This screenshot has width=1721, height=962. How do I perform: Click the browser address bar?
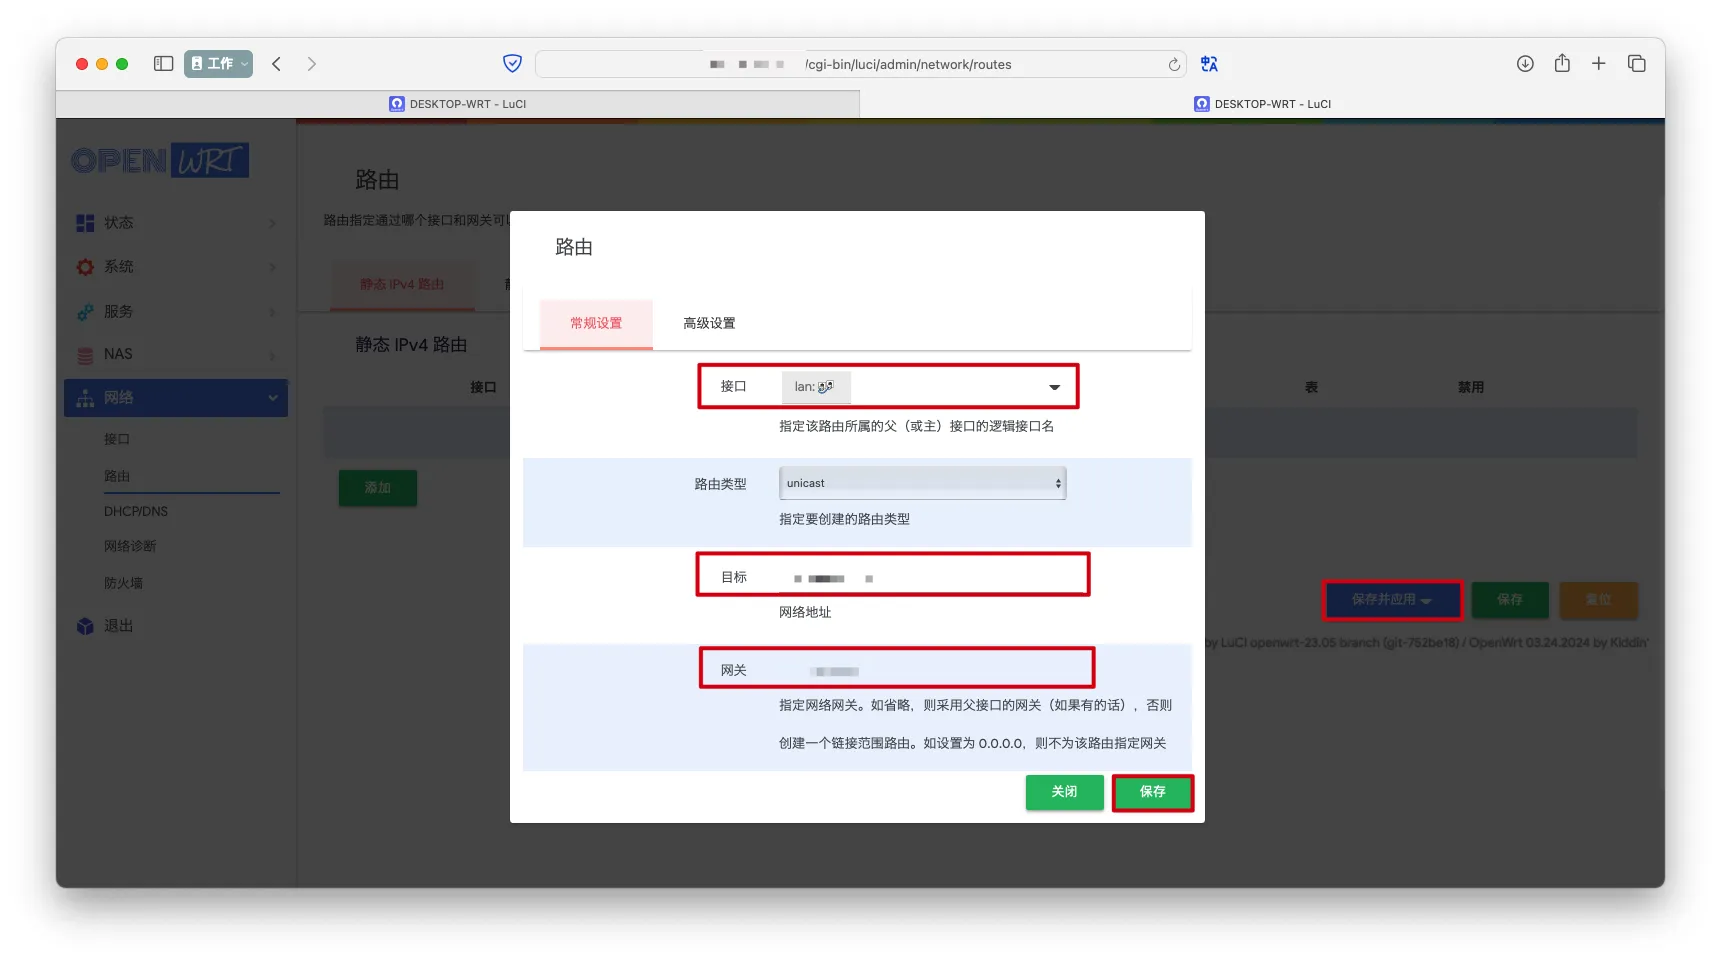860,65
